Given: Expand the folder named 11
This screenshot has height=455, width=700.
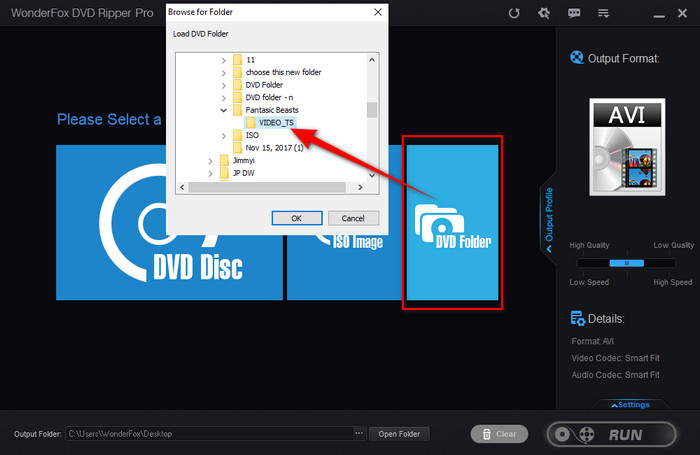Looking at the screenshot, I should (x=224, y=60).
